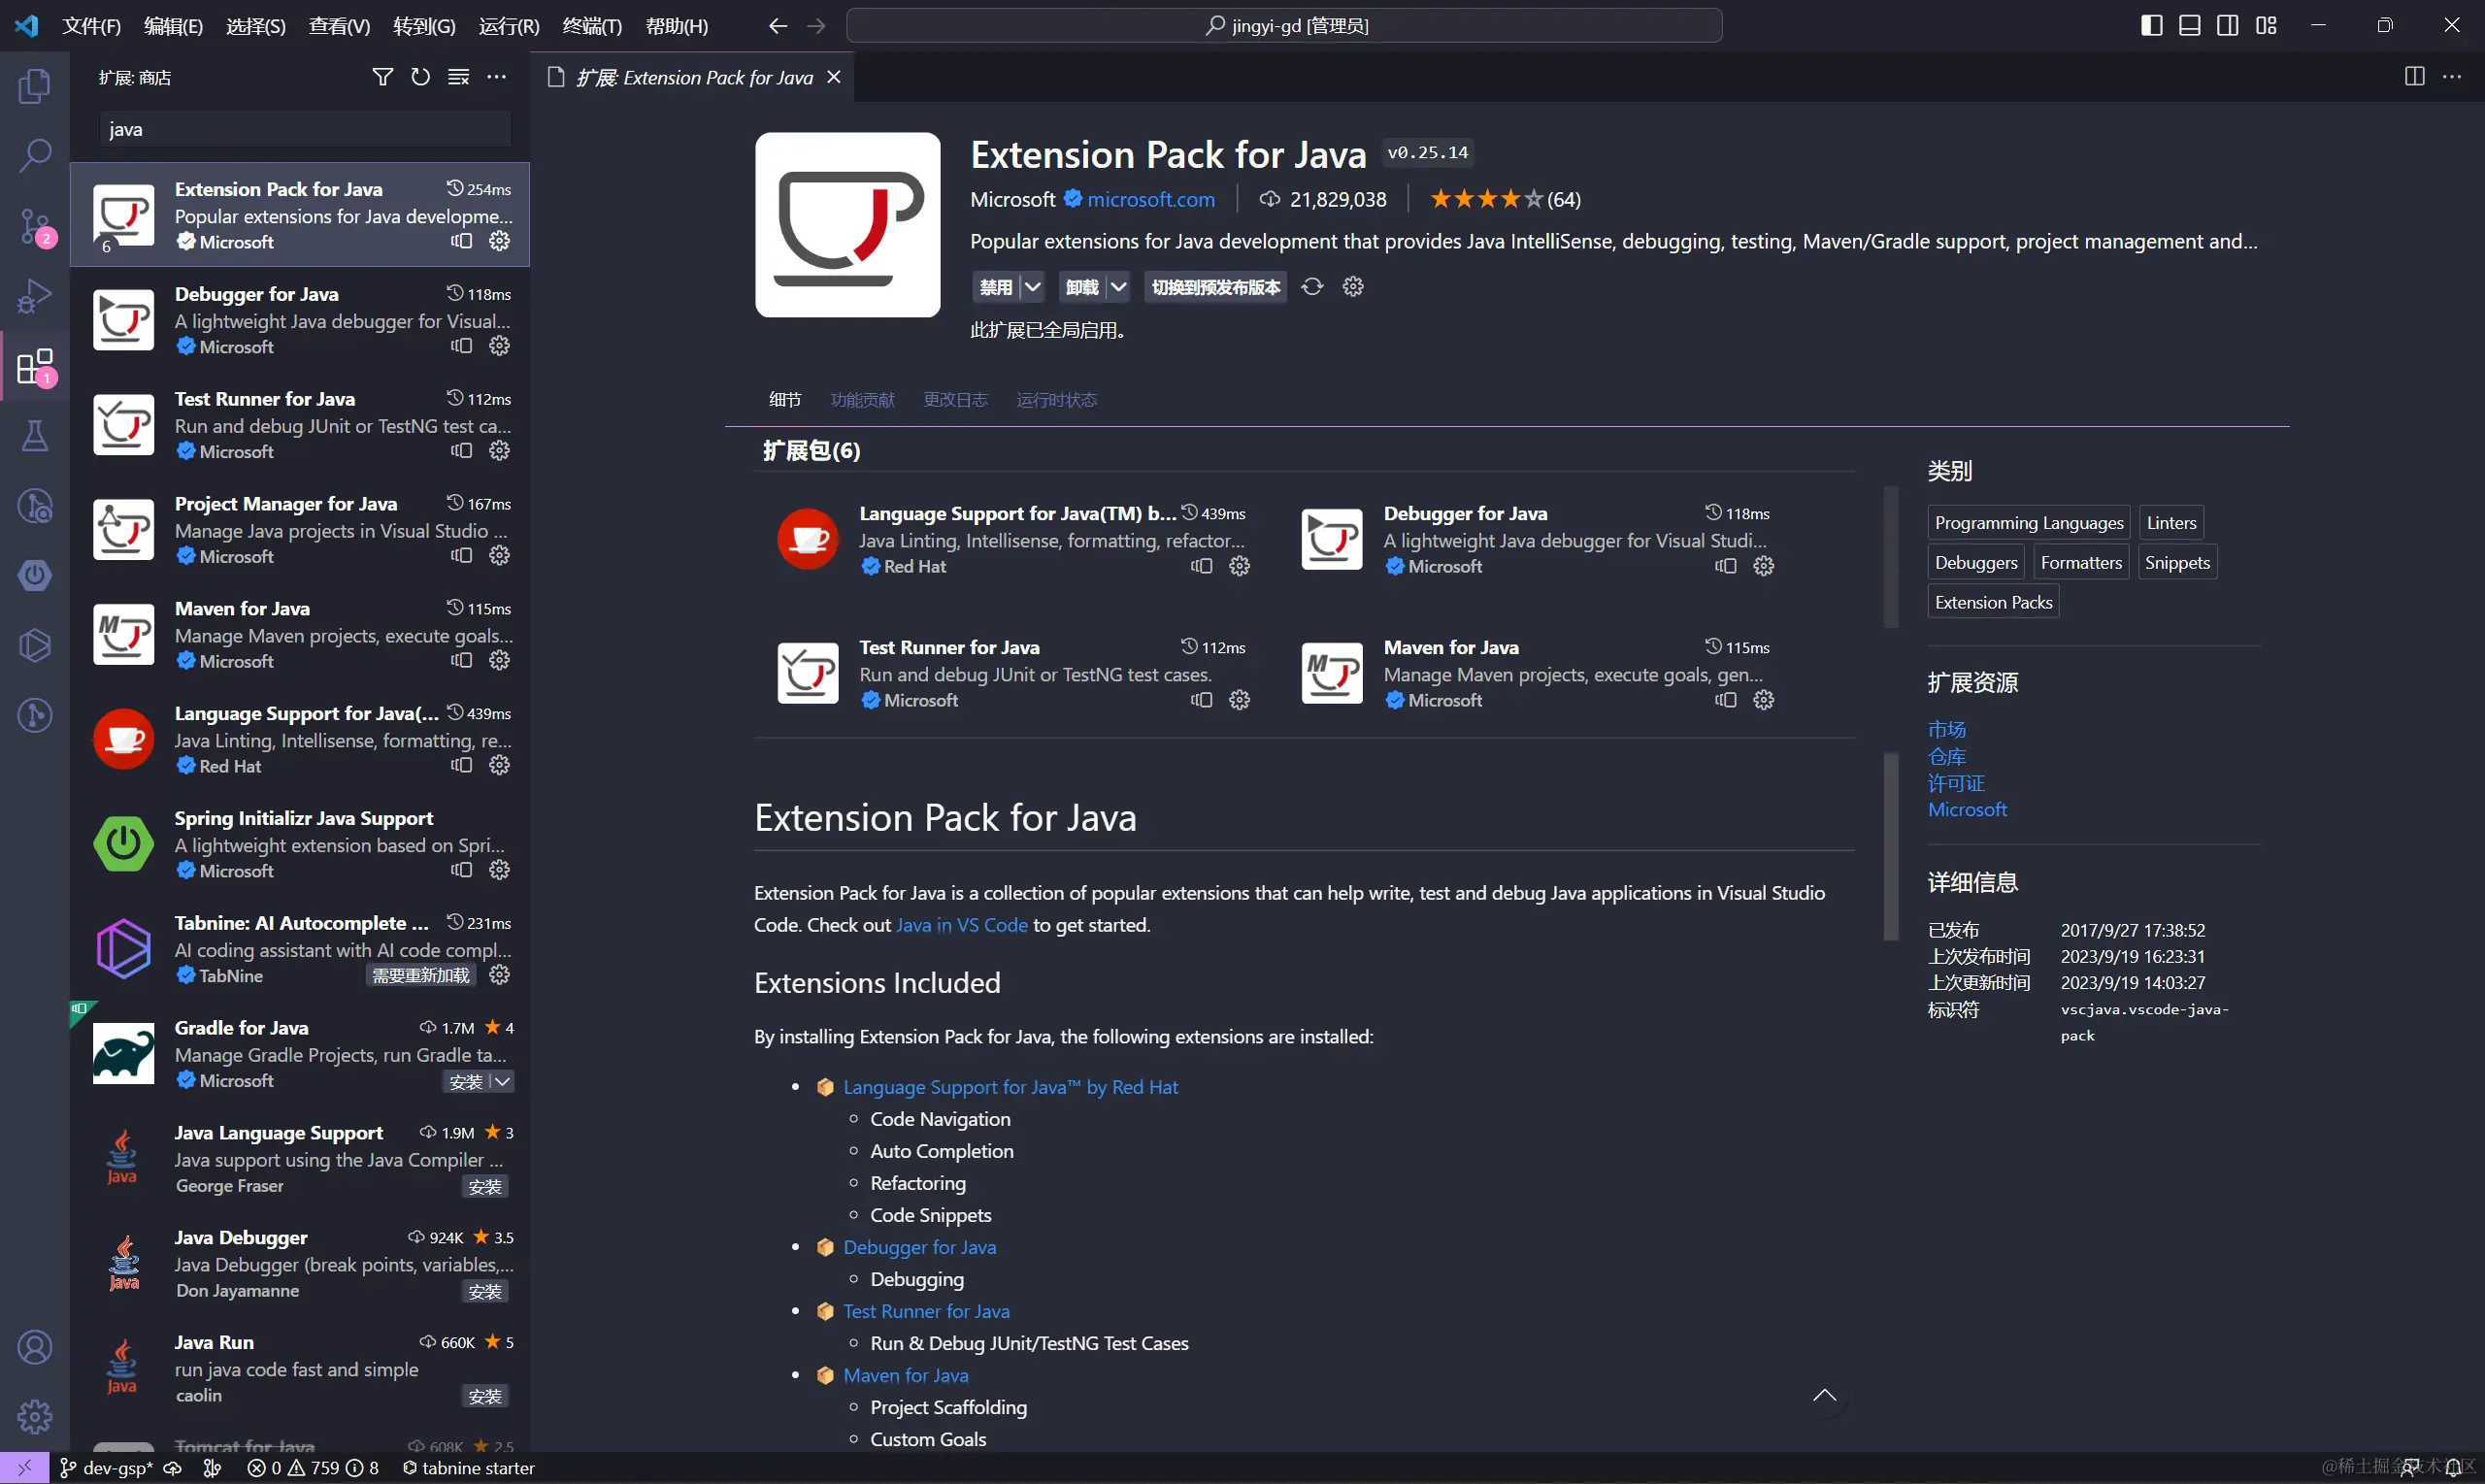The height and width of the screenshot is (1484, 2485).
Task: Switch to 功能贡献 tab
Action: click(862, 400)
